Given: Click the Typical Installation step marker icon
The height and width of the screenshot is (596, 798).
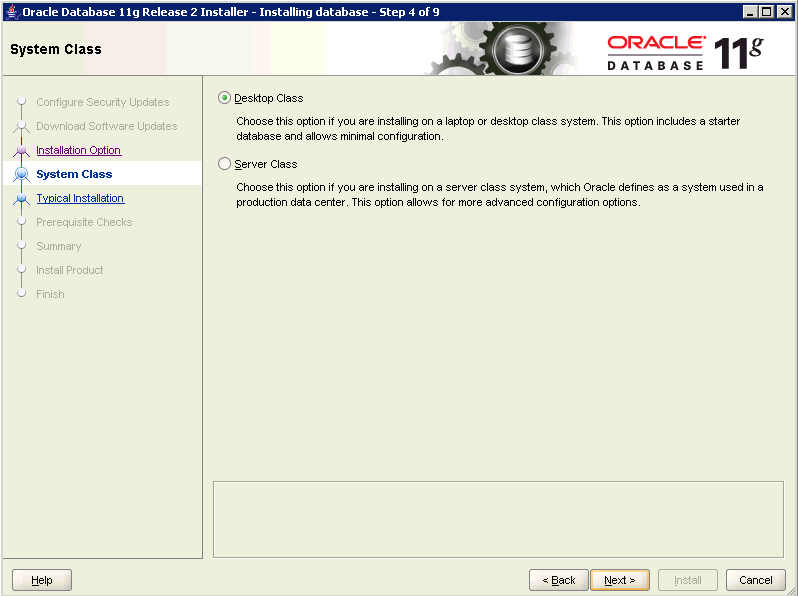Looking at the screenshot, I should point(22,199).
